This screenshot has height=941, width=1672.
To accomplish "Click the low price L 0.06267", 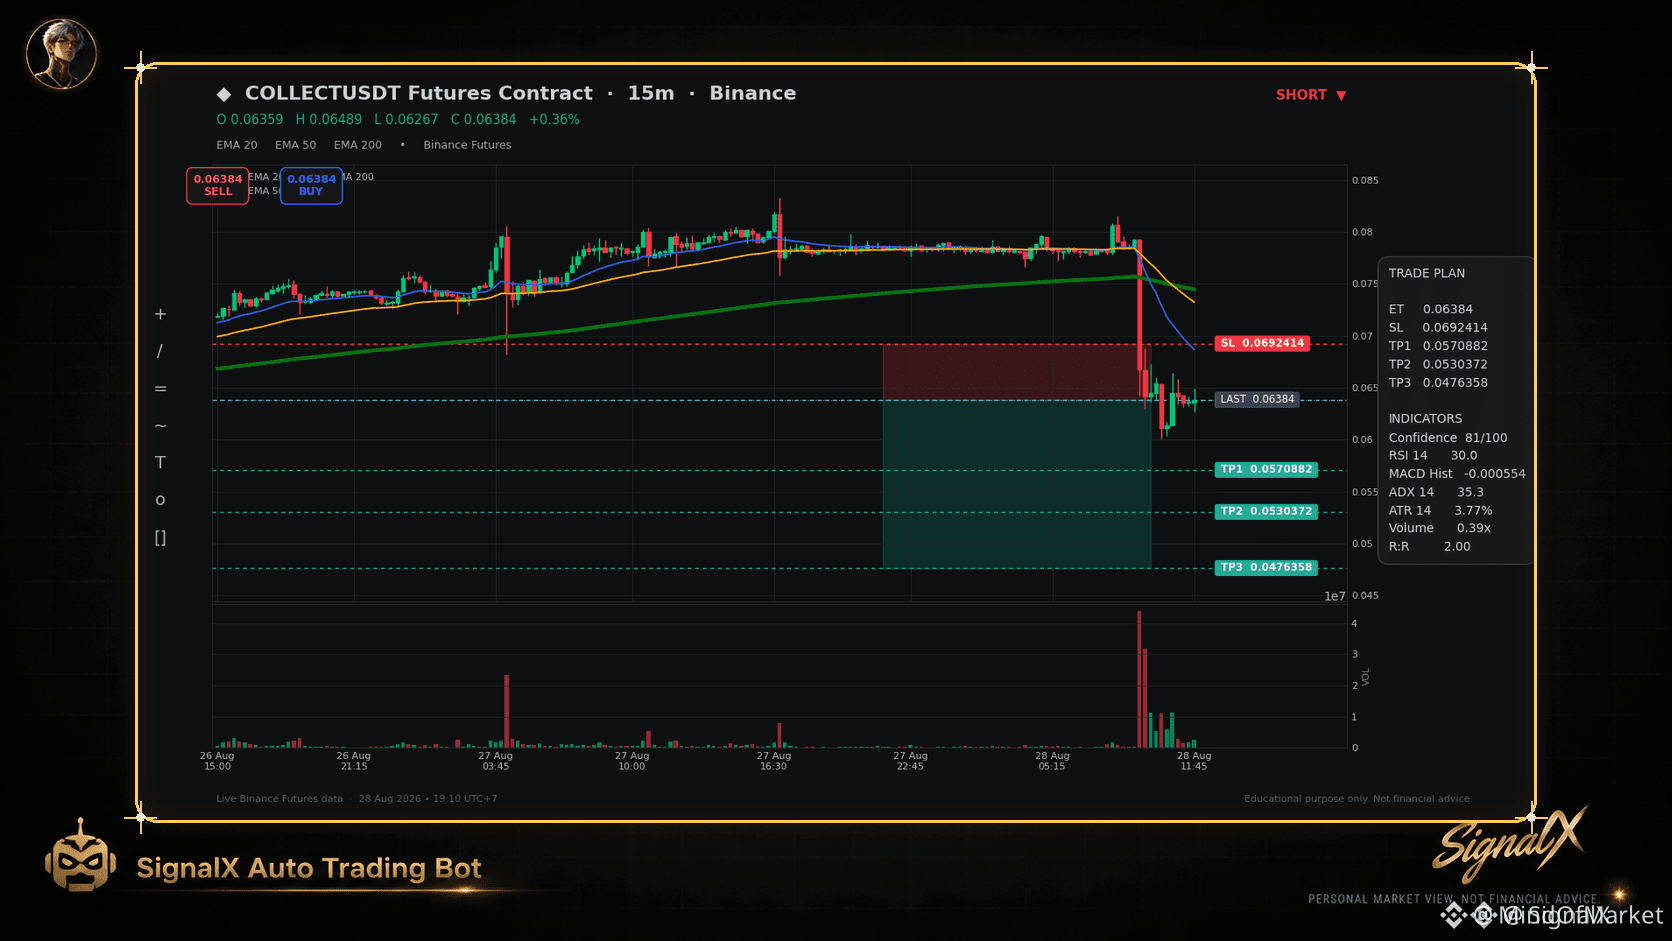I will [406, 119].
